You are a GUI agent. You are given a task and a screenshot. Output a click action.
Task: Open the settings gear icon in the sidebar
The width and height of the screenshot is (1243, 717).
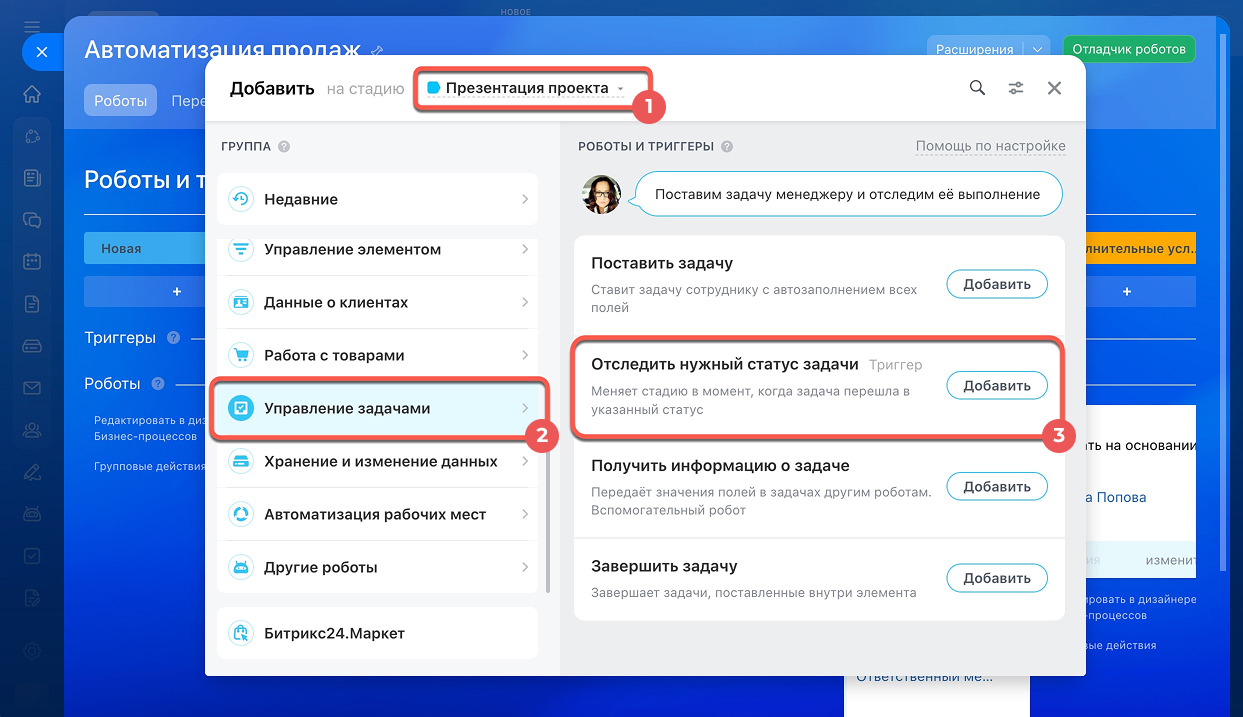(32, 650)
